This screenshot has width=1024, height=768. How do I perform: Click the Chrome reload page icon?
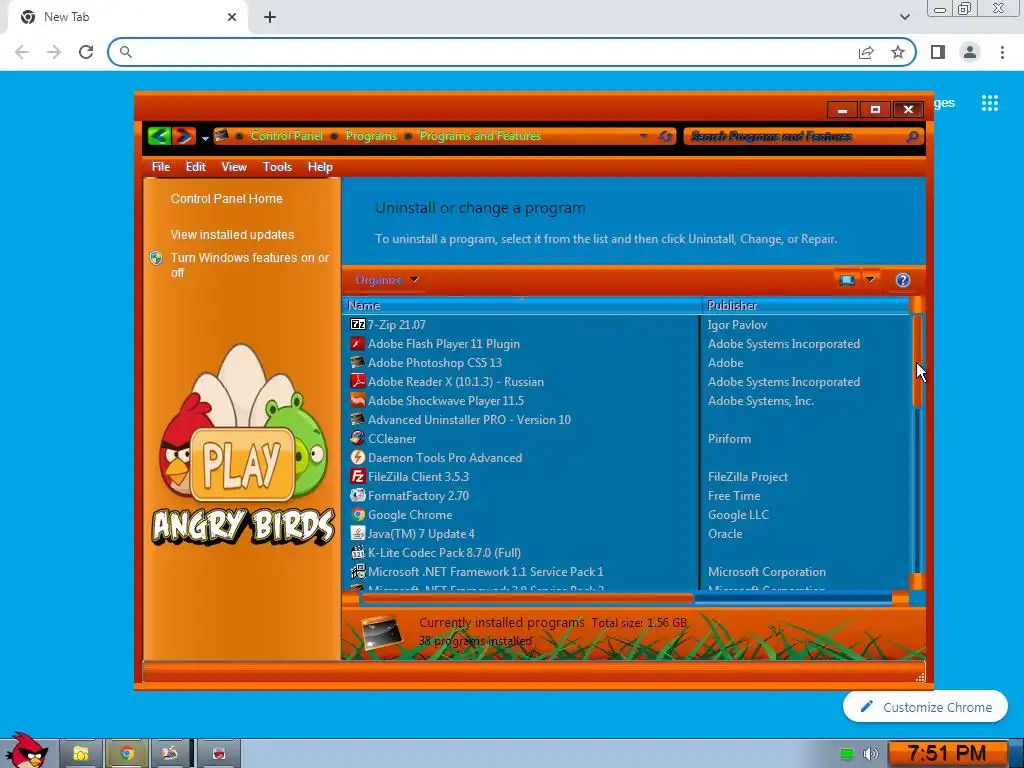[x=86, y=52]
